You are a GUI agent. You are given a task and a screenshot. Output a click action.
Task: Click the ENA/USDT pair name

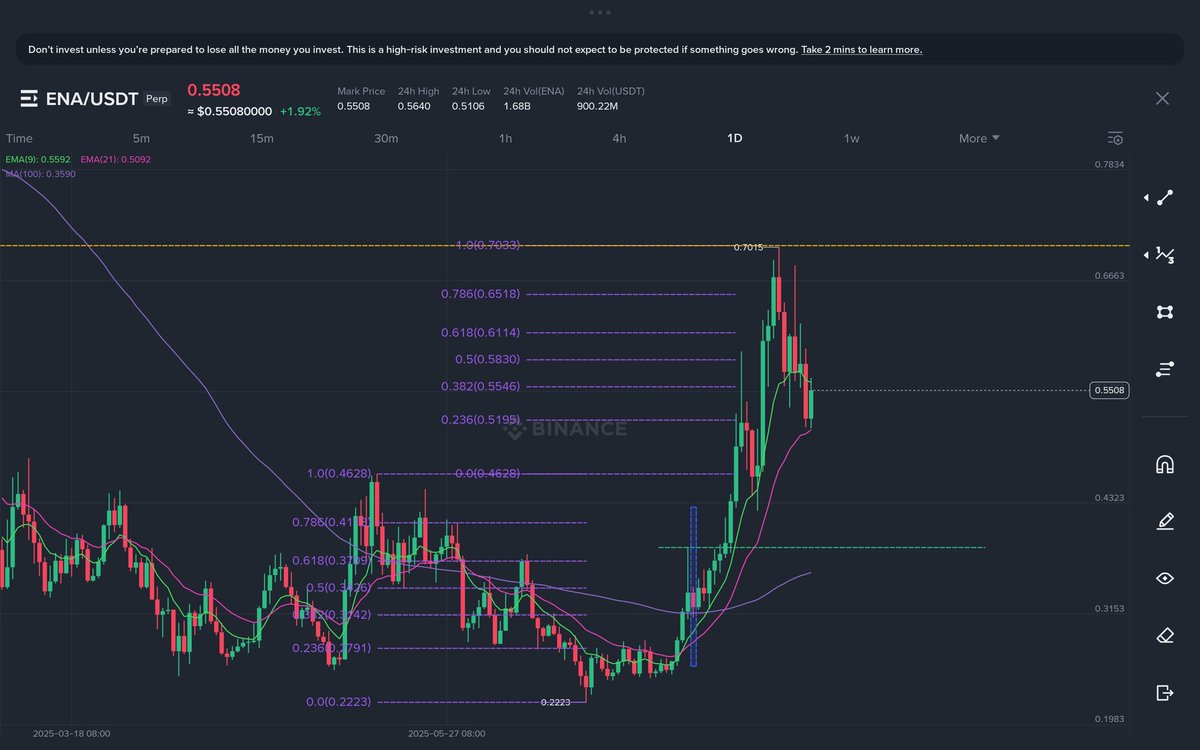click(92, 98)
